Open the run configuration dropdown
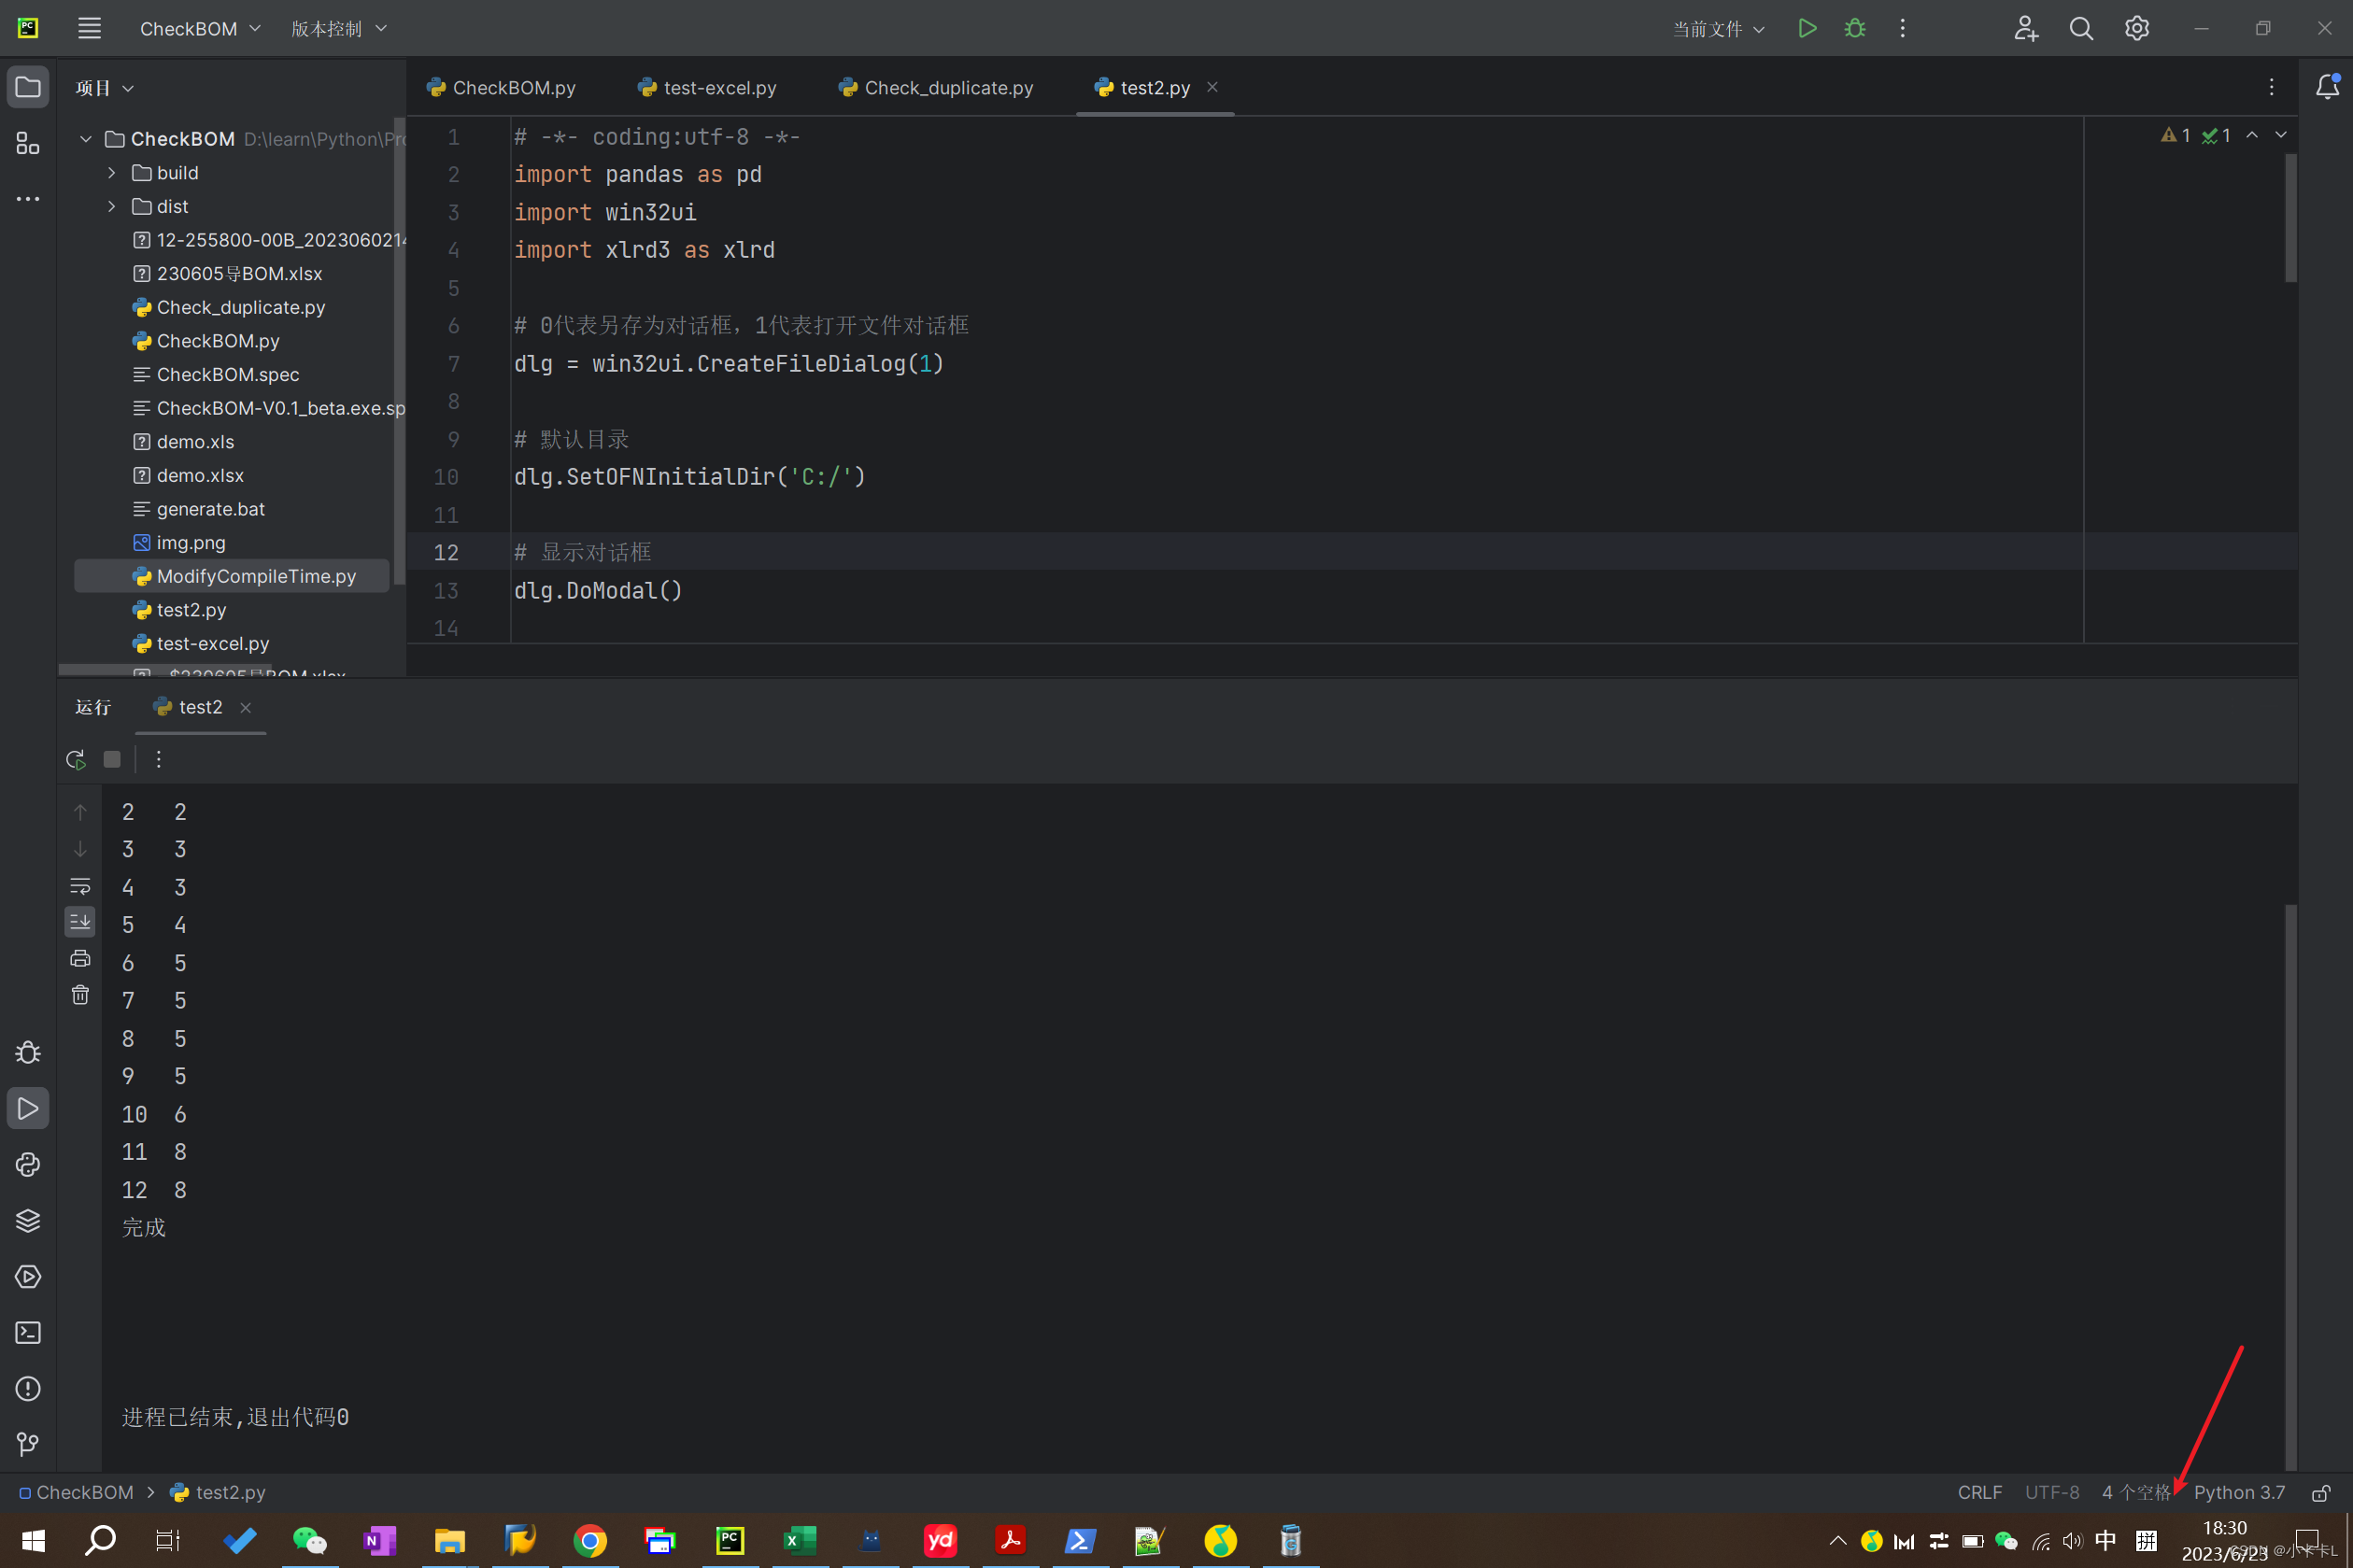Screen dimensions: 2353x1568 1718,28
